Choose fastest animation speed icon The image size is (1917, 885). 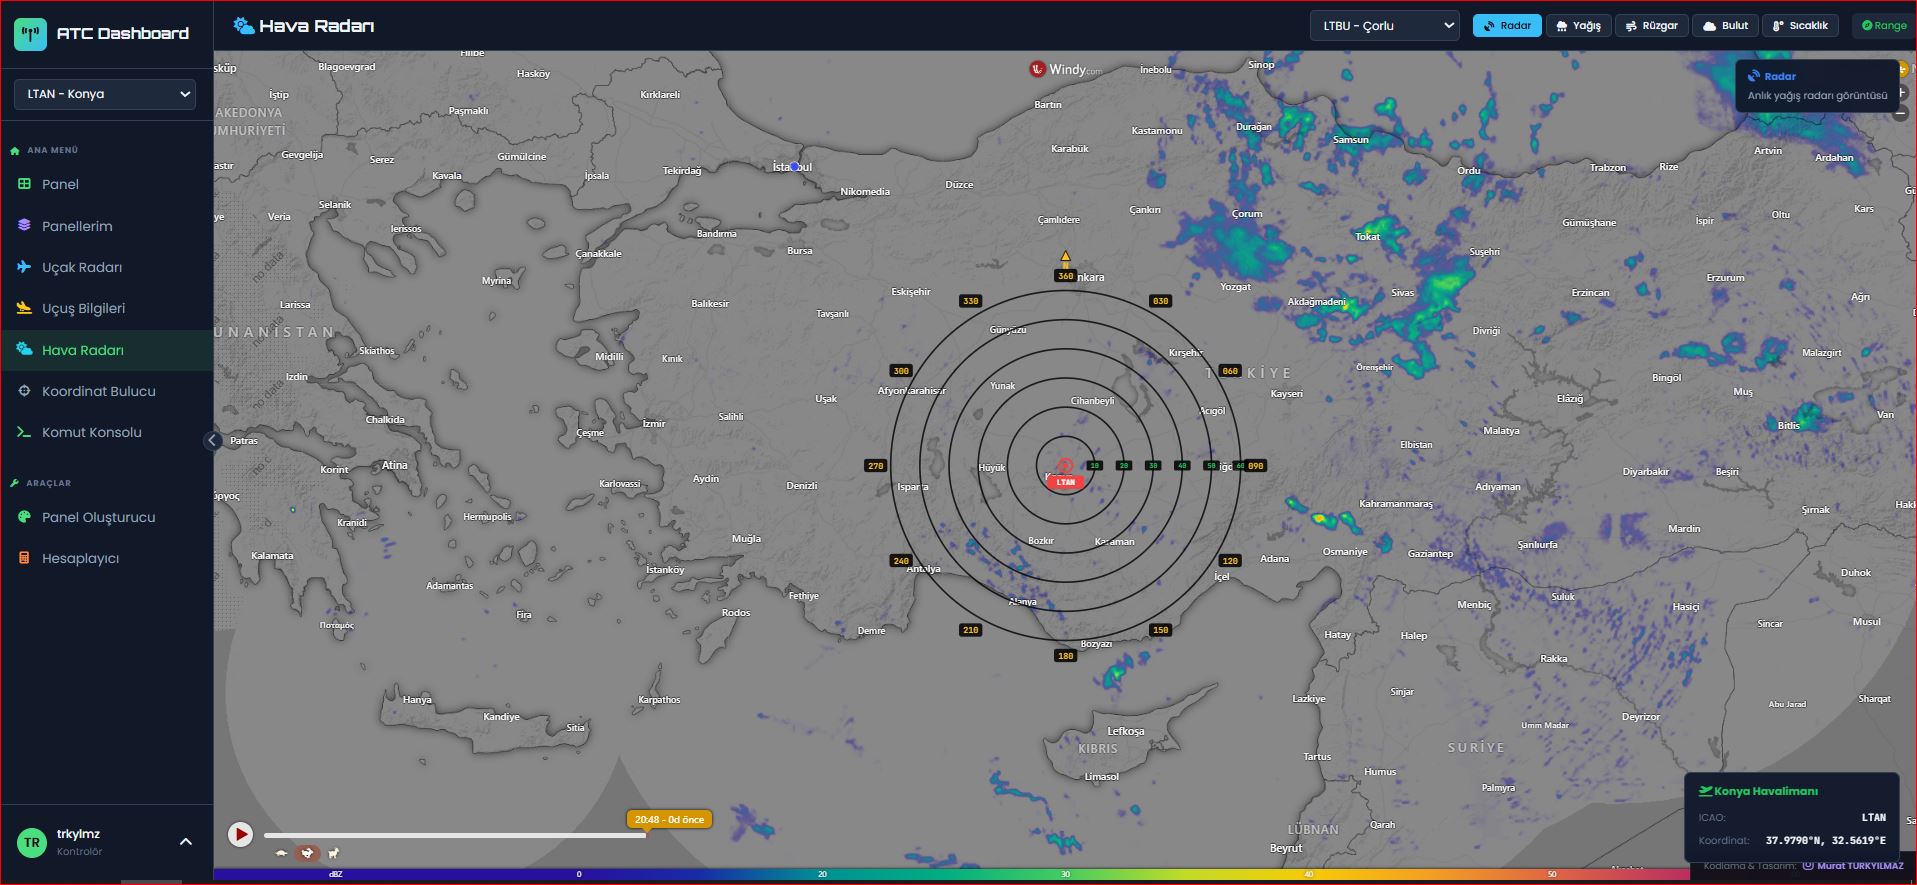(x=334, y=853)
